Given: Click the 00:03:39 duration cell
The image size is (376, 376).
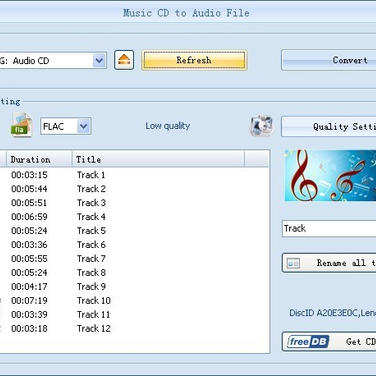Looking at the screenshot, I should [29, 315].
